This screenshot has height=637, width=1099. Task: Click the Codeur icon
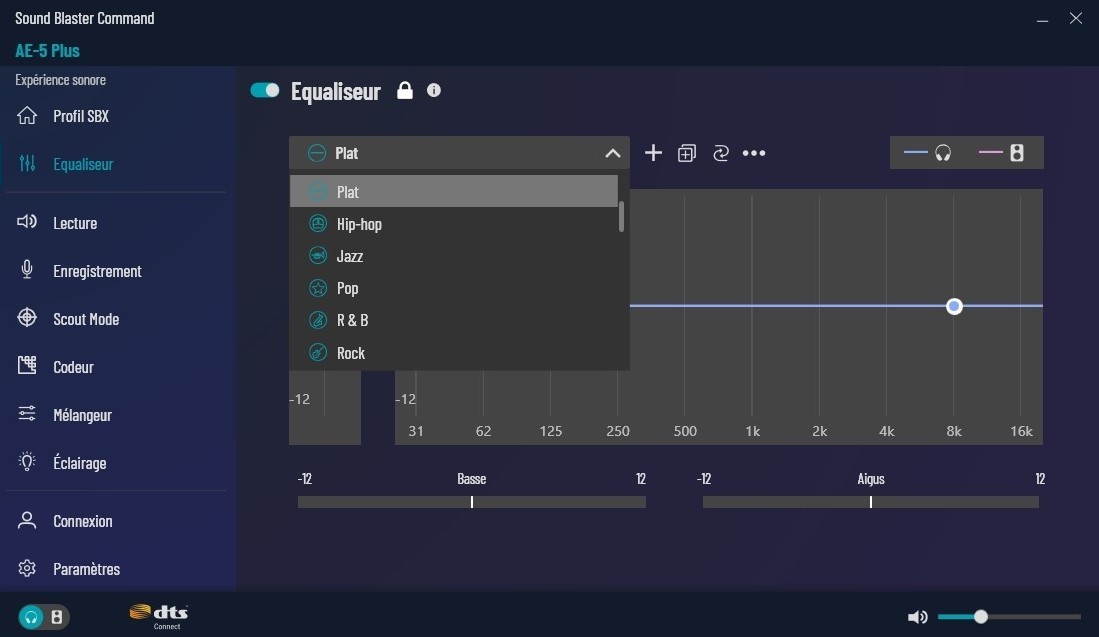click(27, 365)
